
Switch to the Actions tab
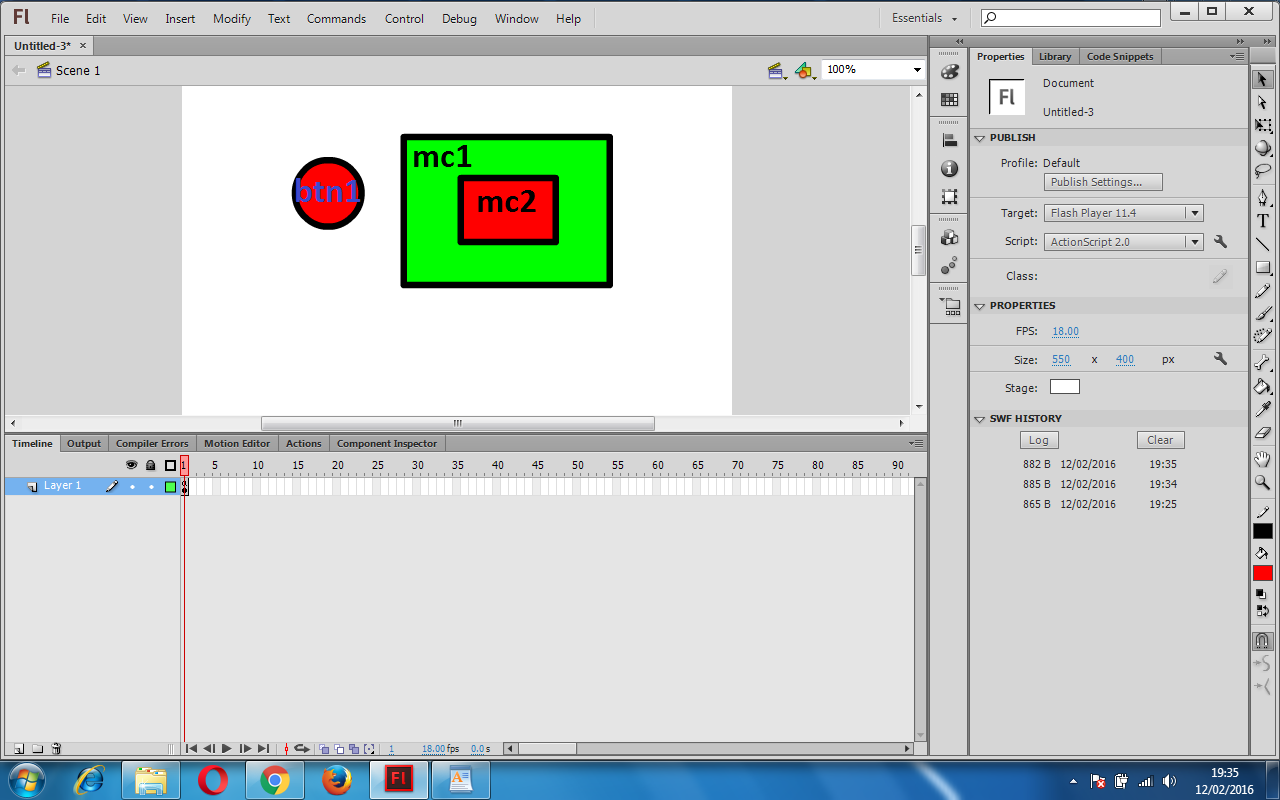click(303, 443)
